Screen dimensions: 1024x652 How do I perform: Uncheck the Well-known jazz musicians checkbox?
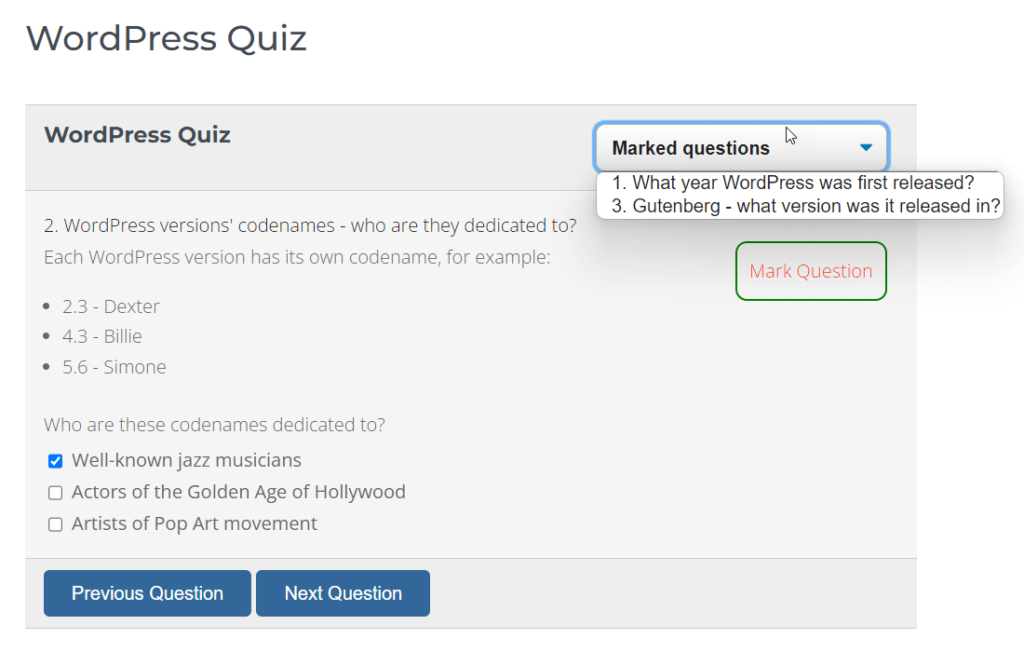pyautogui.click(x=56, y=461)
